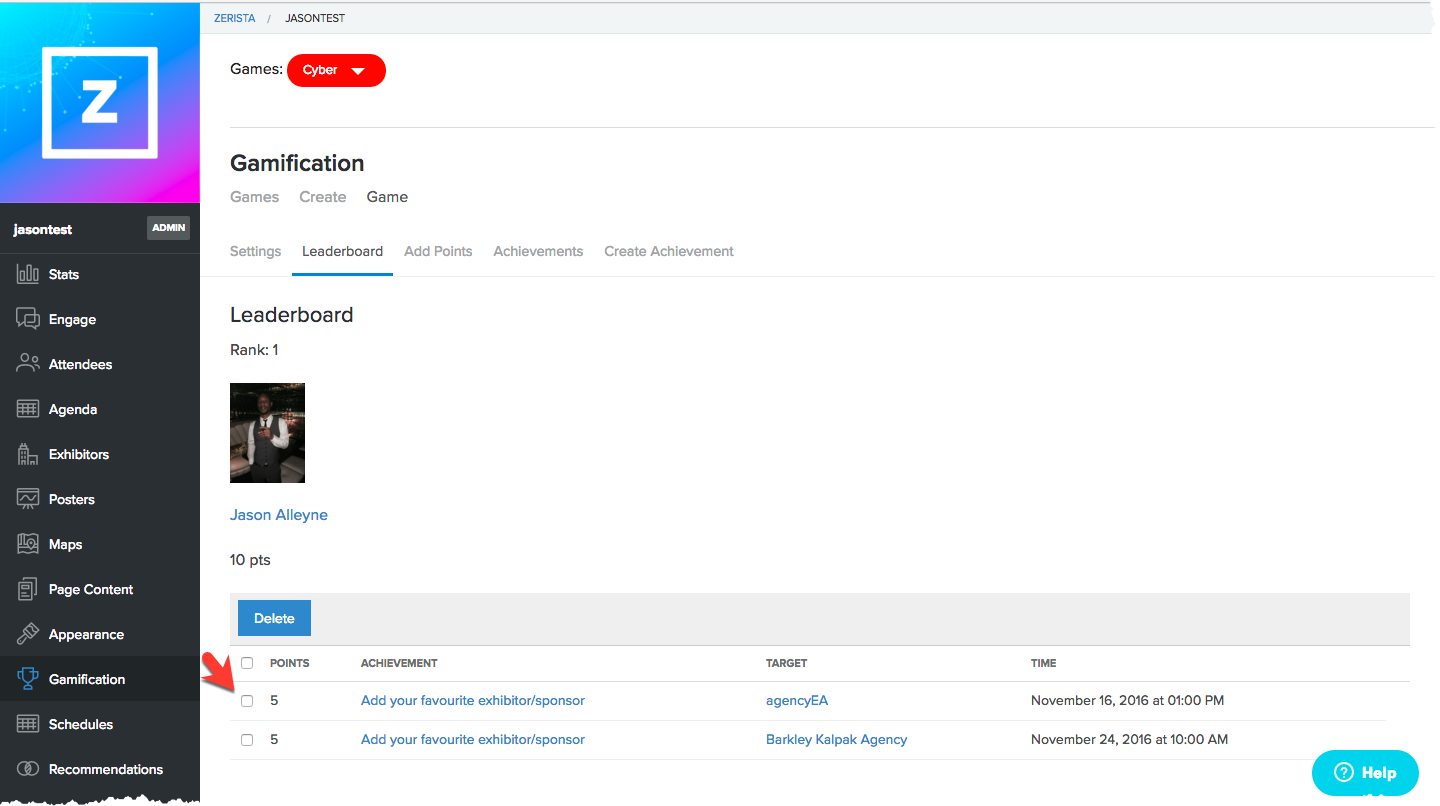
Task: Open the Barkley Kalpak Agency link
Action: (836, 740)
